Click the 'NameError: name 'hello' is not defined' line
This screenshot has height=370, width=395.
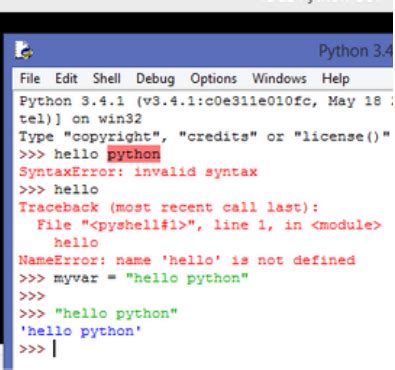187,260
